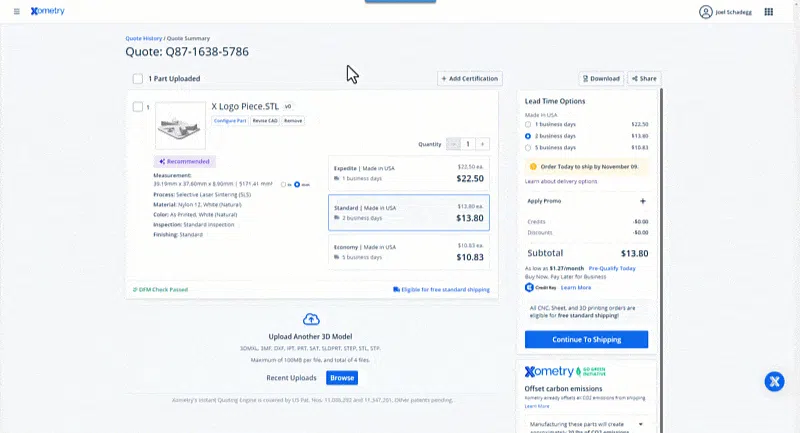Screen dimensions: 800x433
Task: Click Configure Part link
Action: coord(230,121)
